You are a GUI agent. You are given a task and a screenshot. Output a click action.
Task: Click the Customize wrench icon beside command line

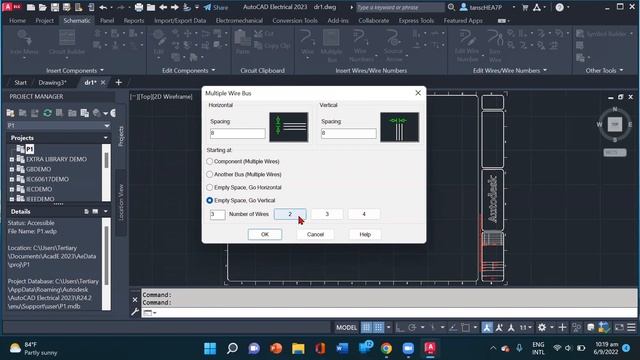[135, 313]
